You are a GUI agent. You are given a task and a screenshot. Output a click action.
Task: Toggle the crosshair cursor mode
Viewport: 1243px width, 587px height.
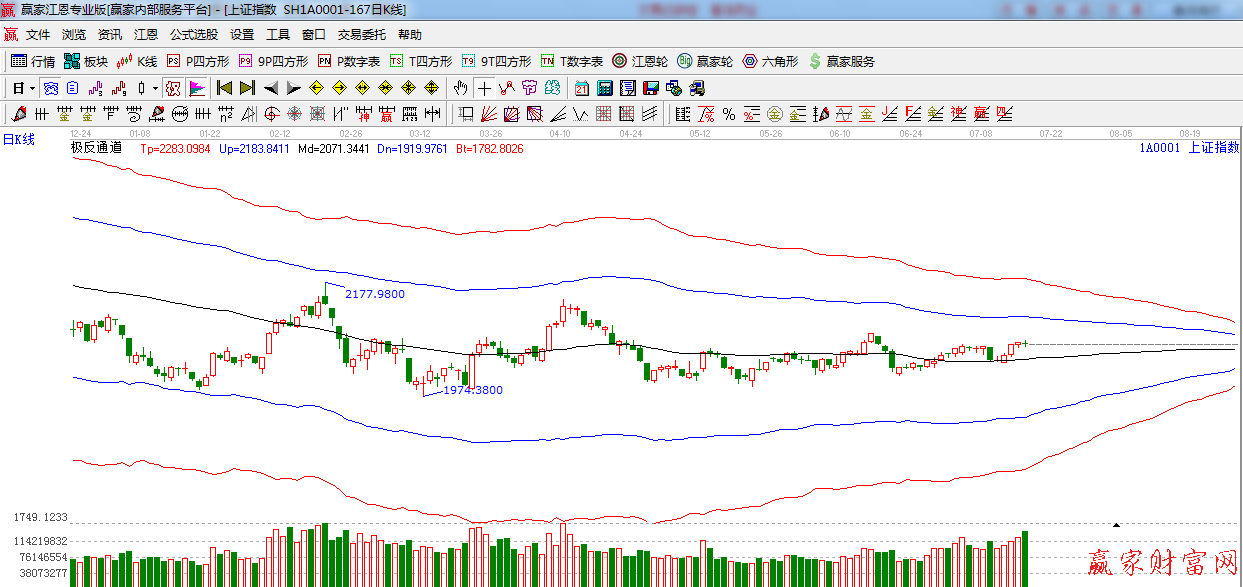tap(484, 88)
